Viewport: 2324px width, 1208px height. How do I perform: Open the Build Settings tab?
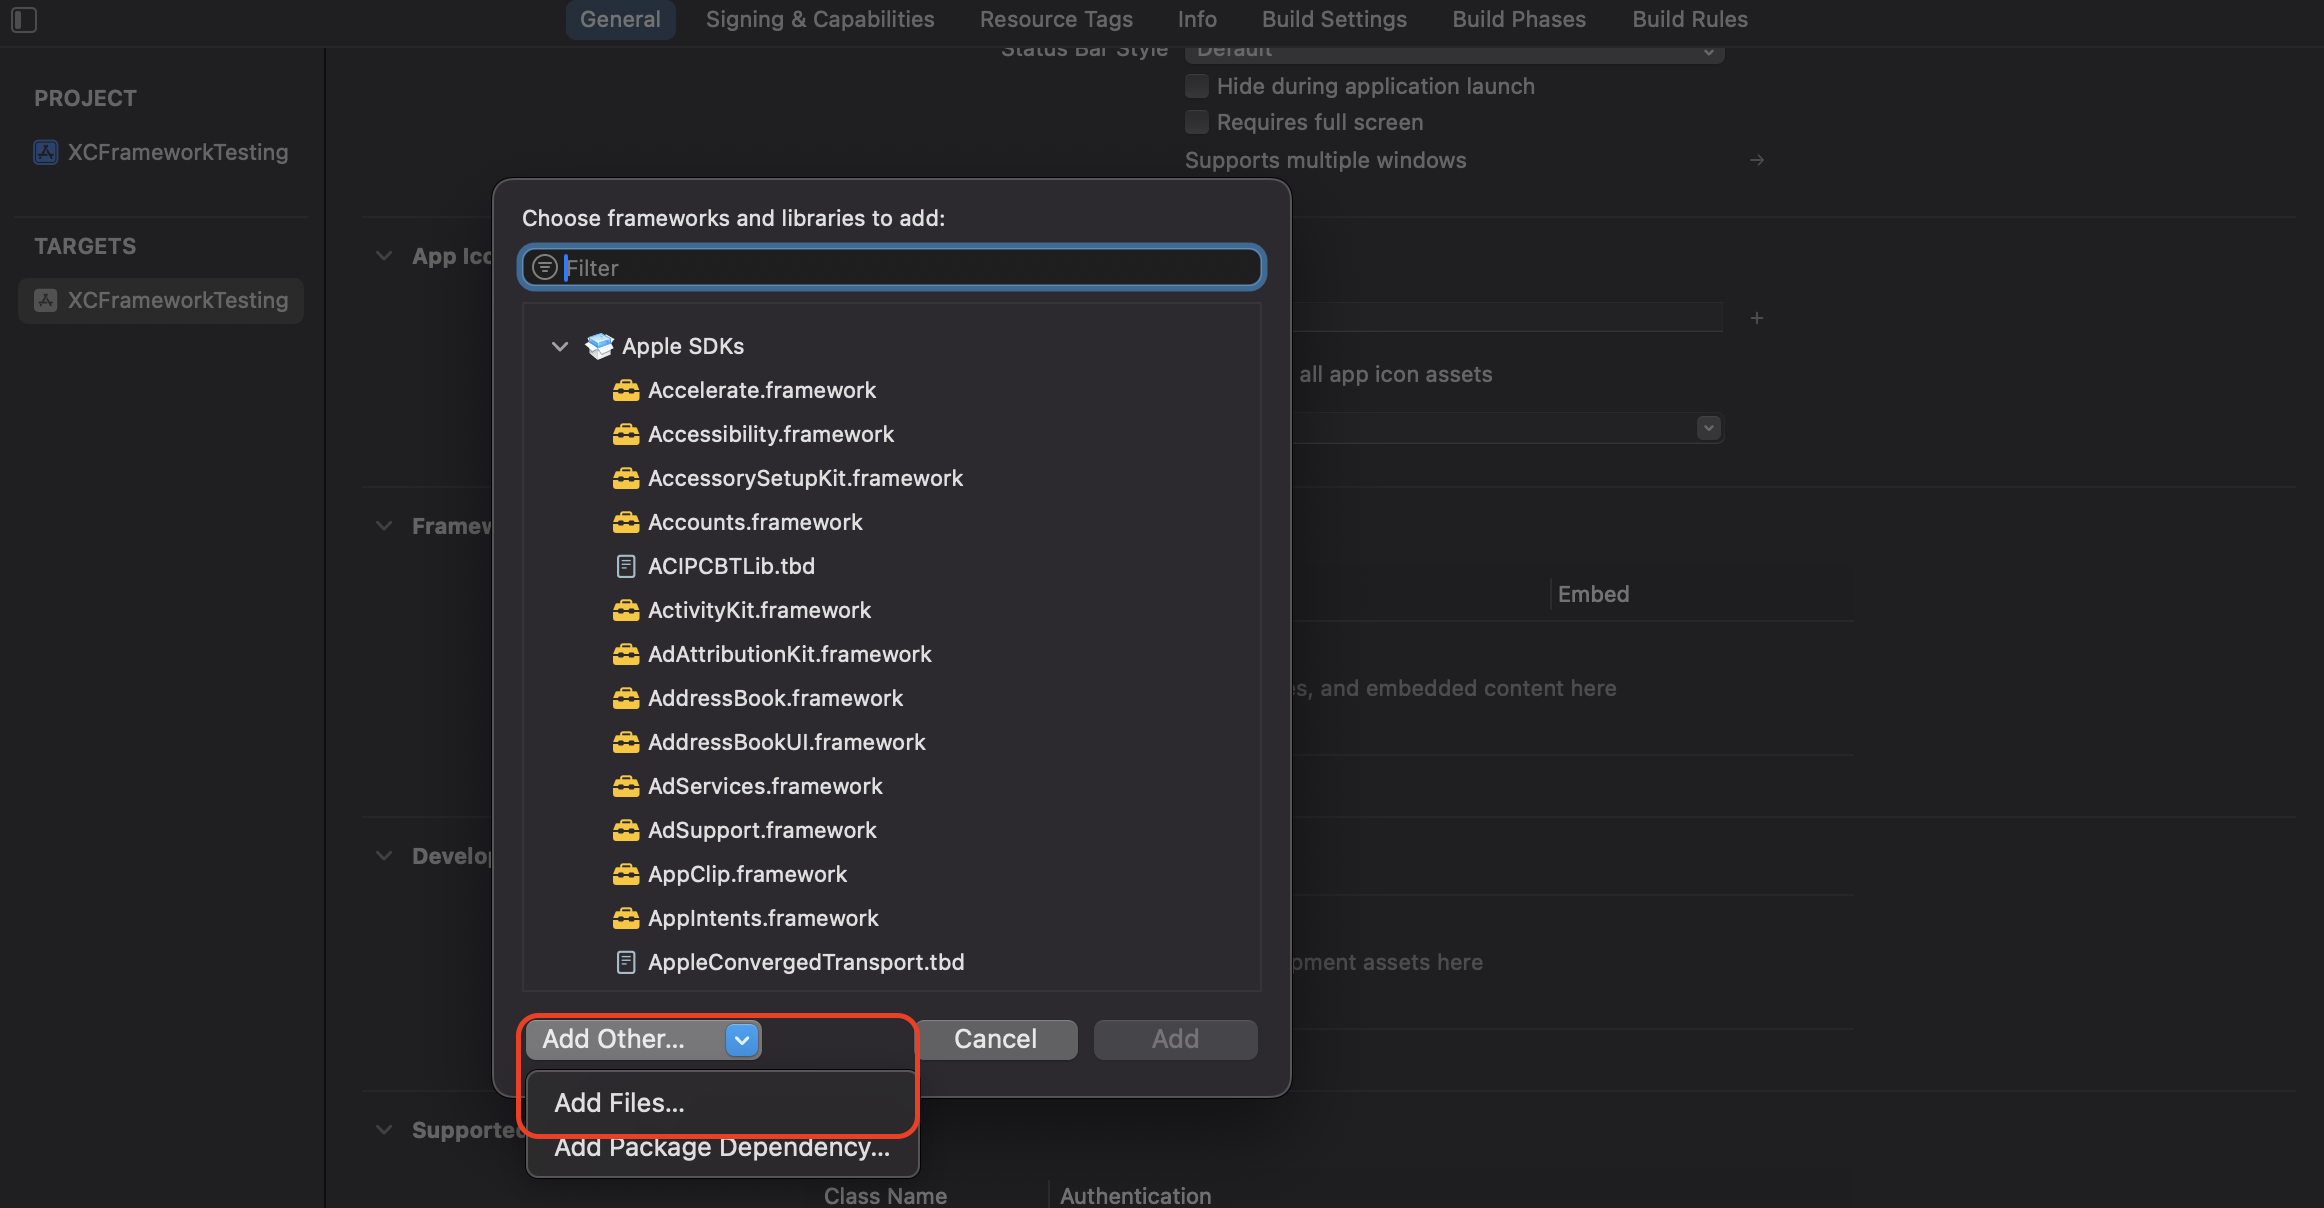pyautogui.click(x=1334, y=19)
